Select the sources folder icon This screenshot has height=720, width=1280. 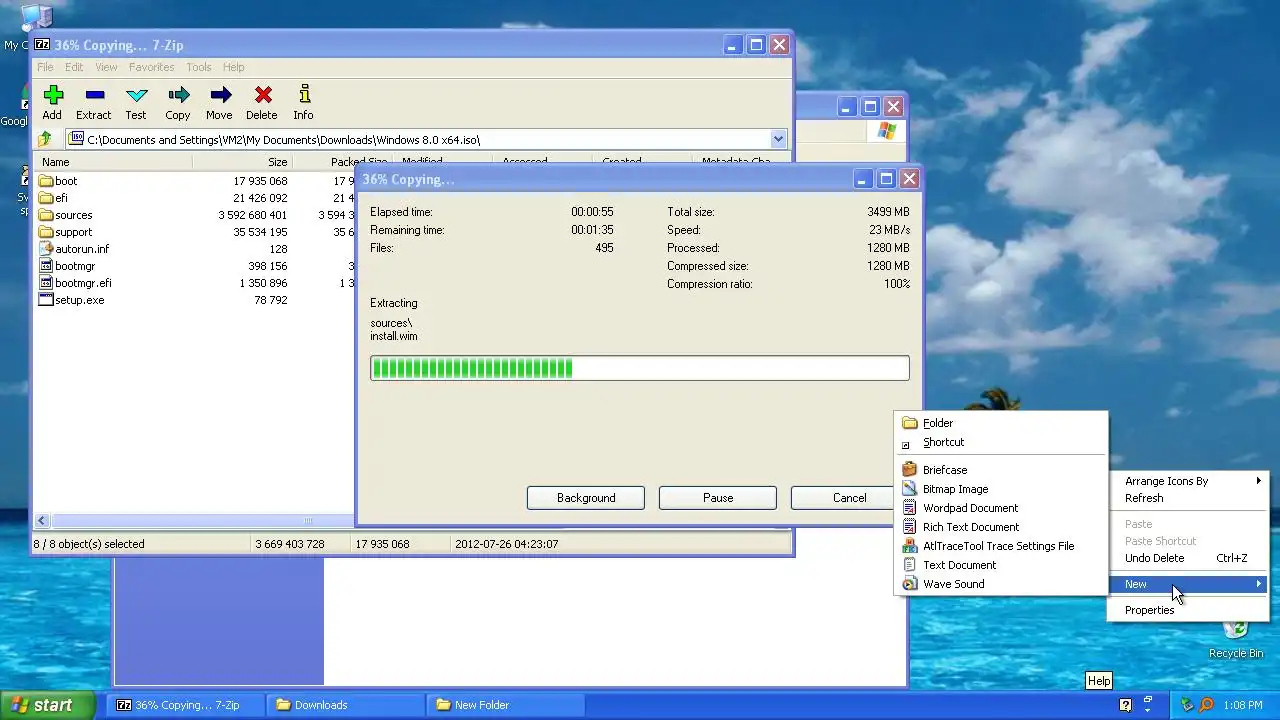(46, 215)
